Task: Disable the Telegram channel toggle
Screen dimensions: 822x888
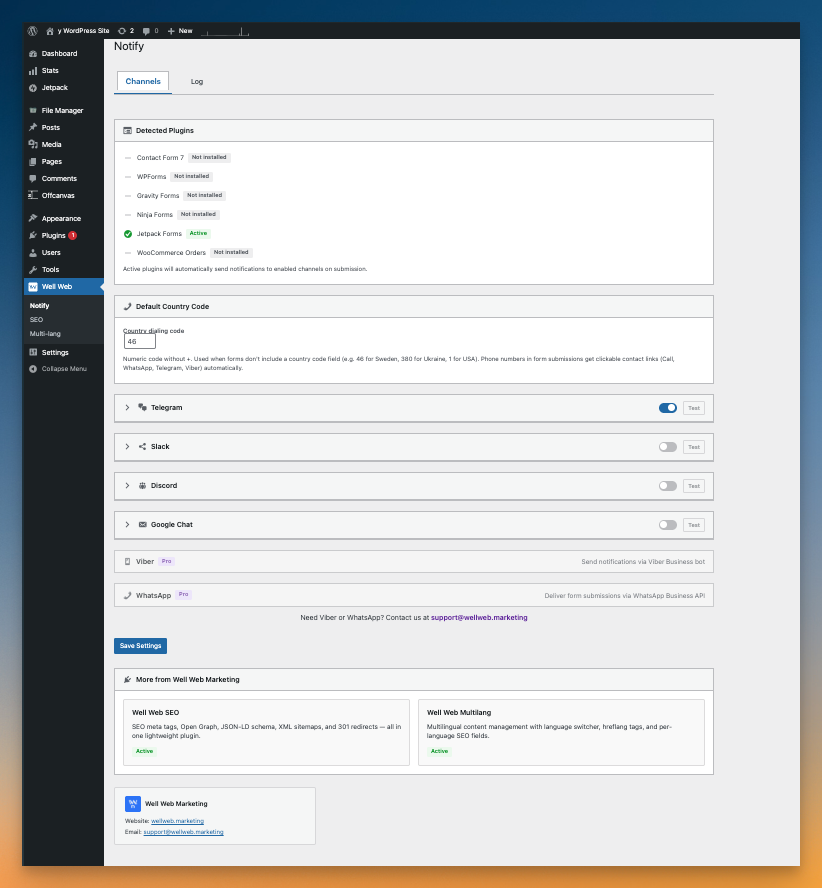Action: 668,408
